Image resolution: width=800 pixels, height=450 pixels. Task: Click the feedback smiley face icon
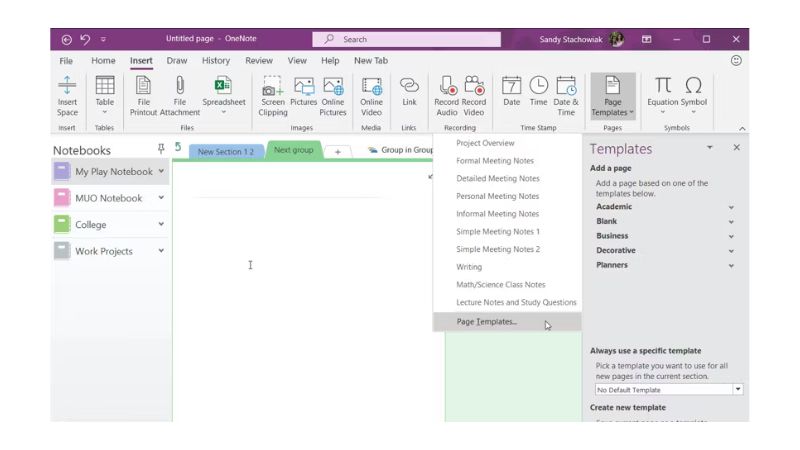tap(736, 61)
